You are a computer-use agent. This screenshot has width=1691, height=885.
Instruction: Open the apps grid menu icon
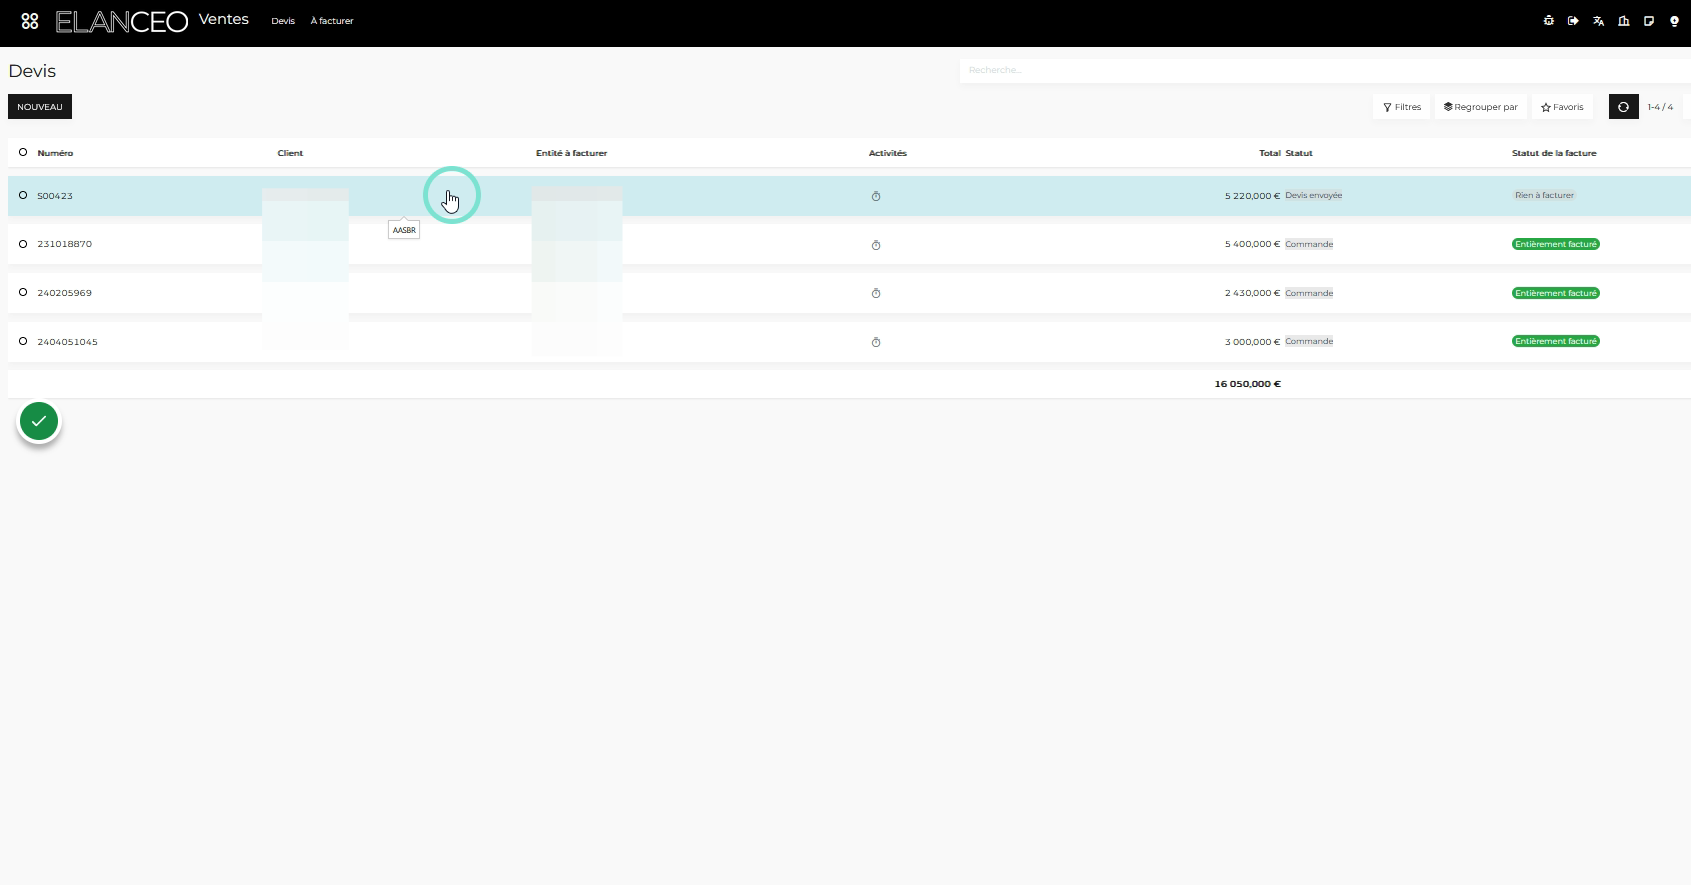tap(30, 21)
